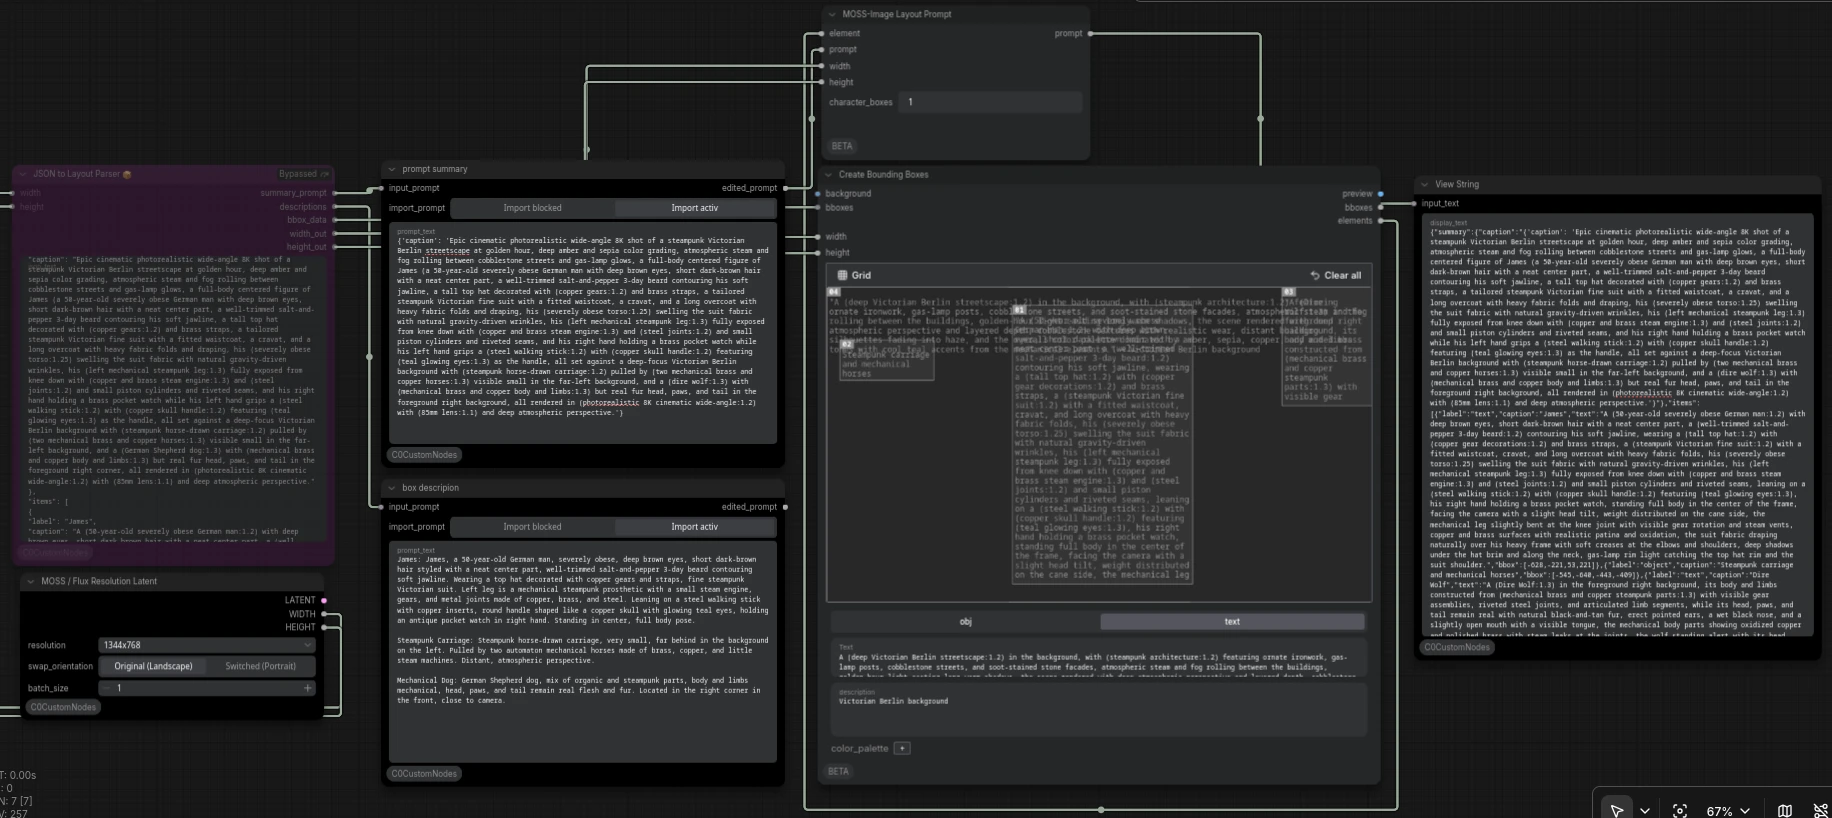The width and height of the screenshot is (1832, 818).
Task: Click the summary_prompt output socket
Action: click(335, 193)
